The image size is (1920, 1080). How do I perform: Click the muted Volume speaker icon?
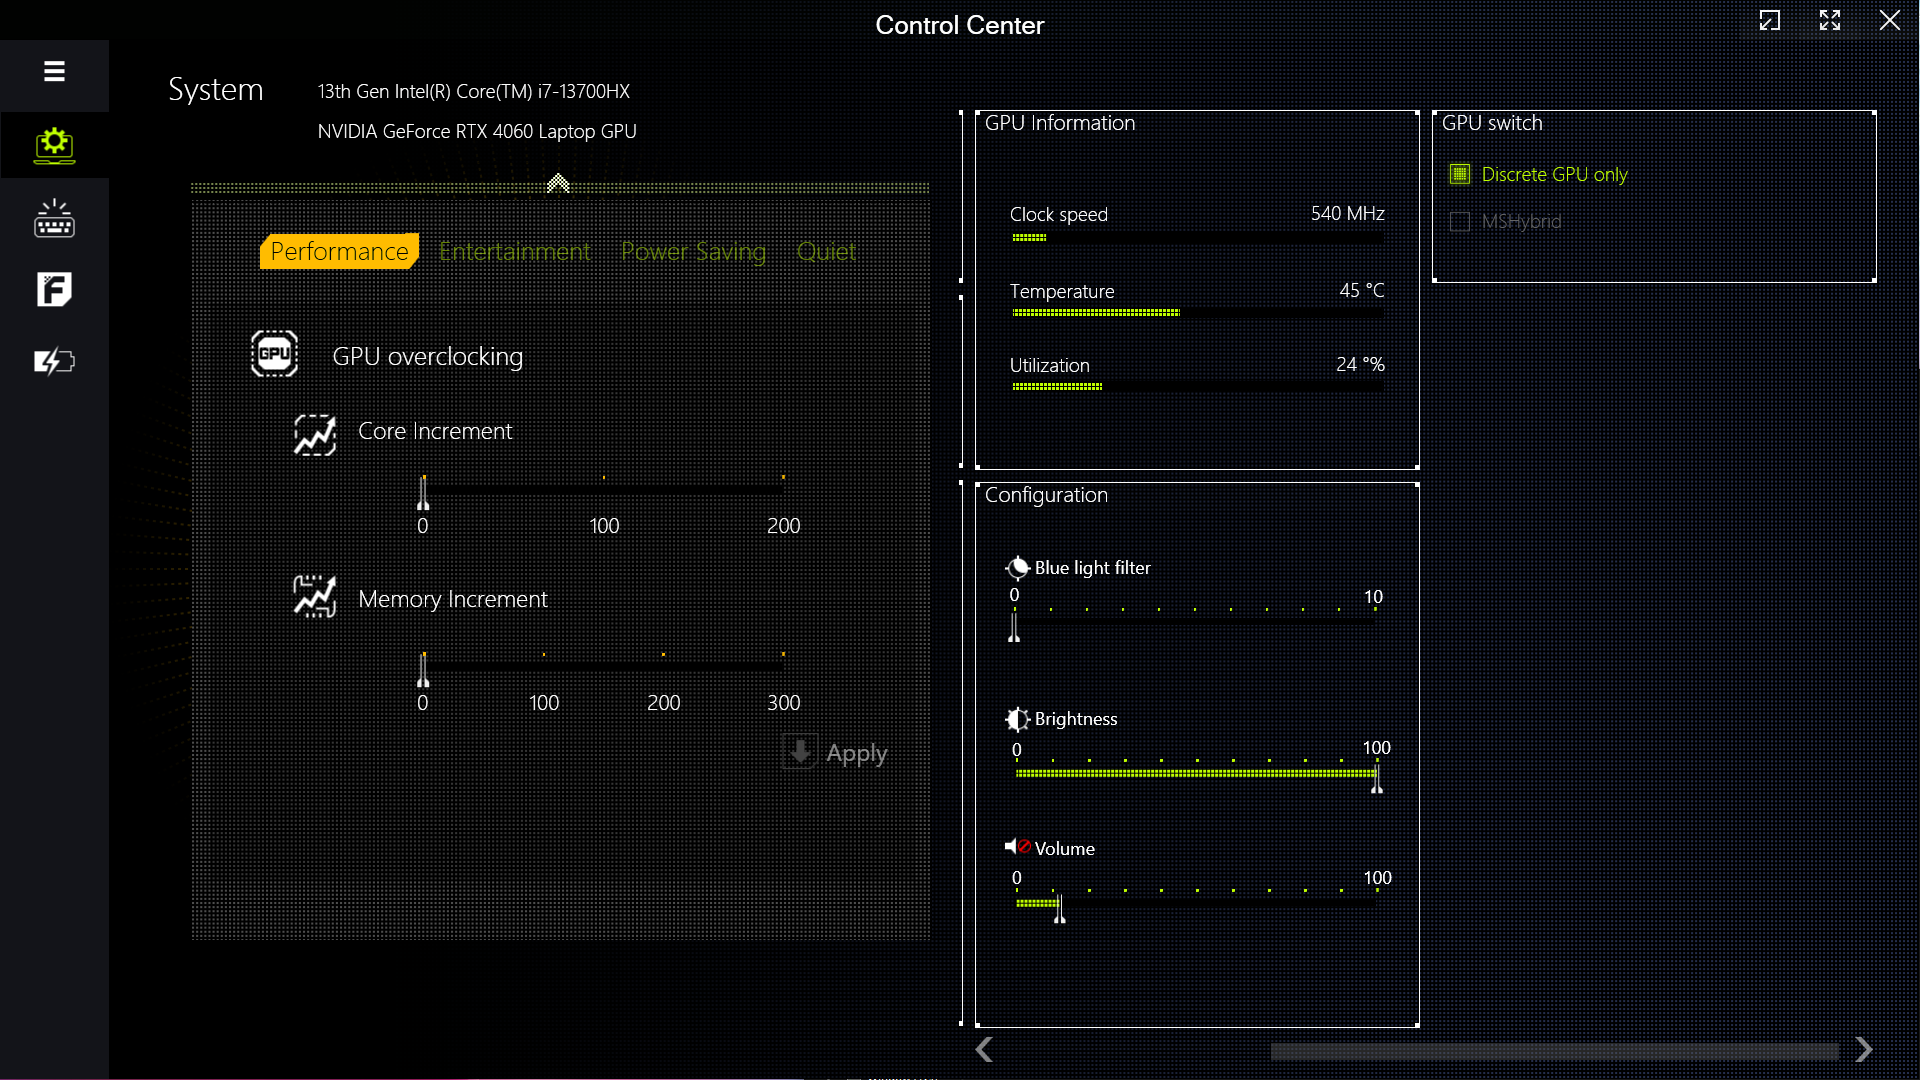(1017, 847)
